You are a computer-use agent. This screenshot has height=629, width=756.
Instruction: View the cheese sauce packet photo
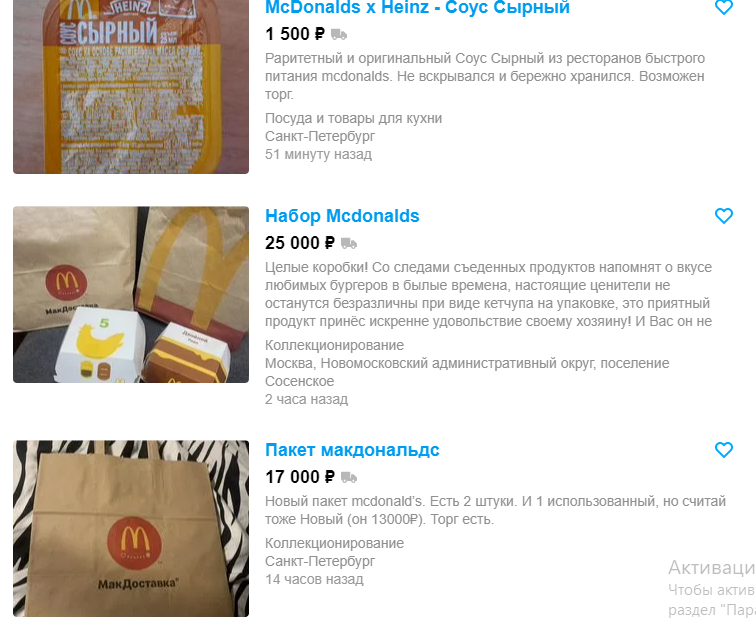131,87
